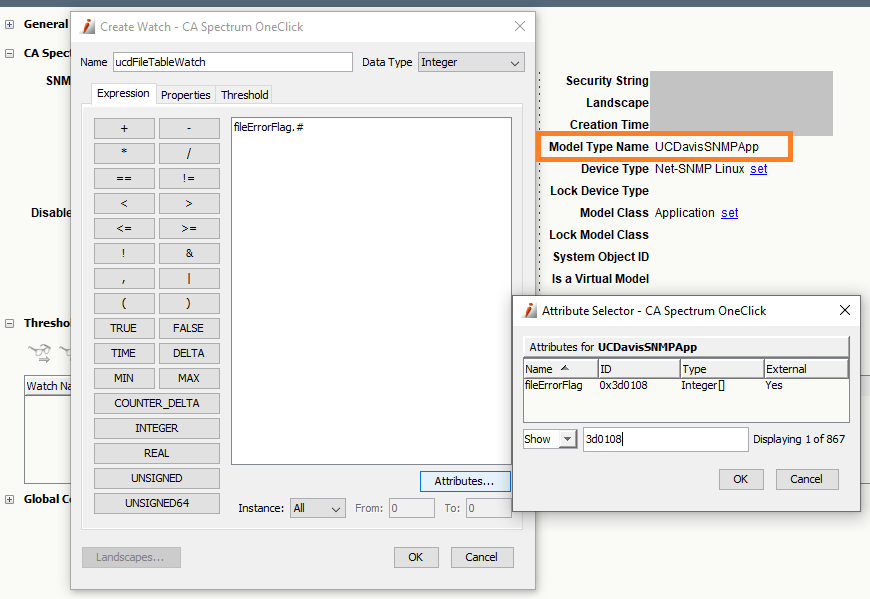The height and width of the screenshot is (599, 870).
Task: Collapse the Threshold section
Action: (10, 322)
